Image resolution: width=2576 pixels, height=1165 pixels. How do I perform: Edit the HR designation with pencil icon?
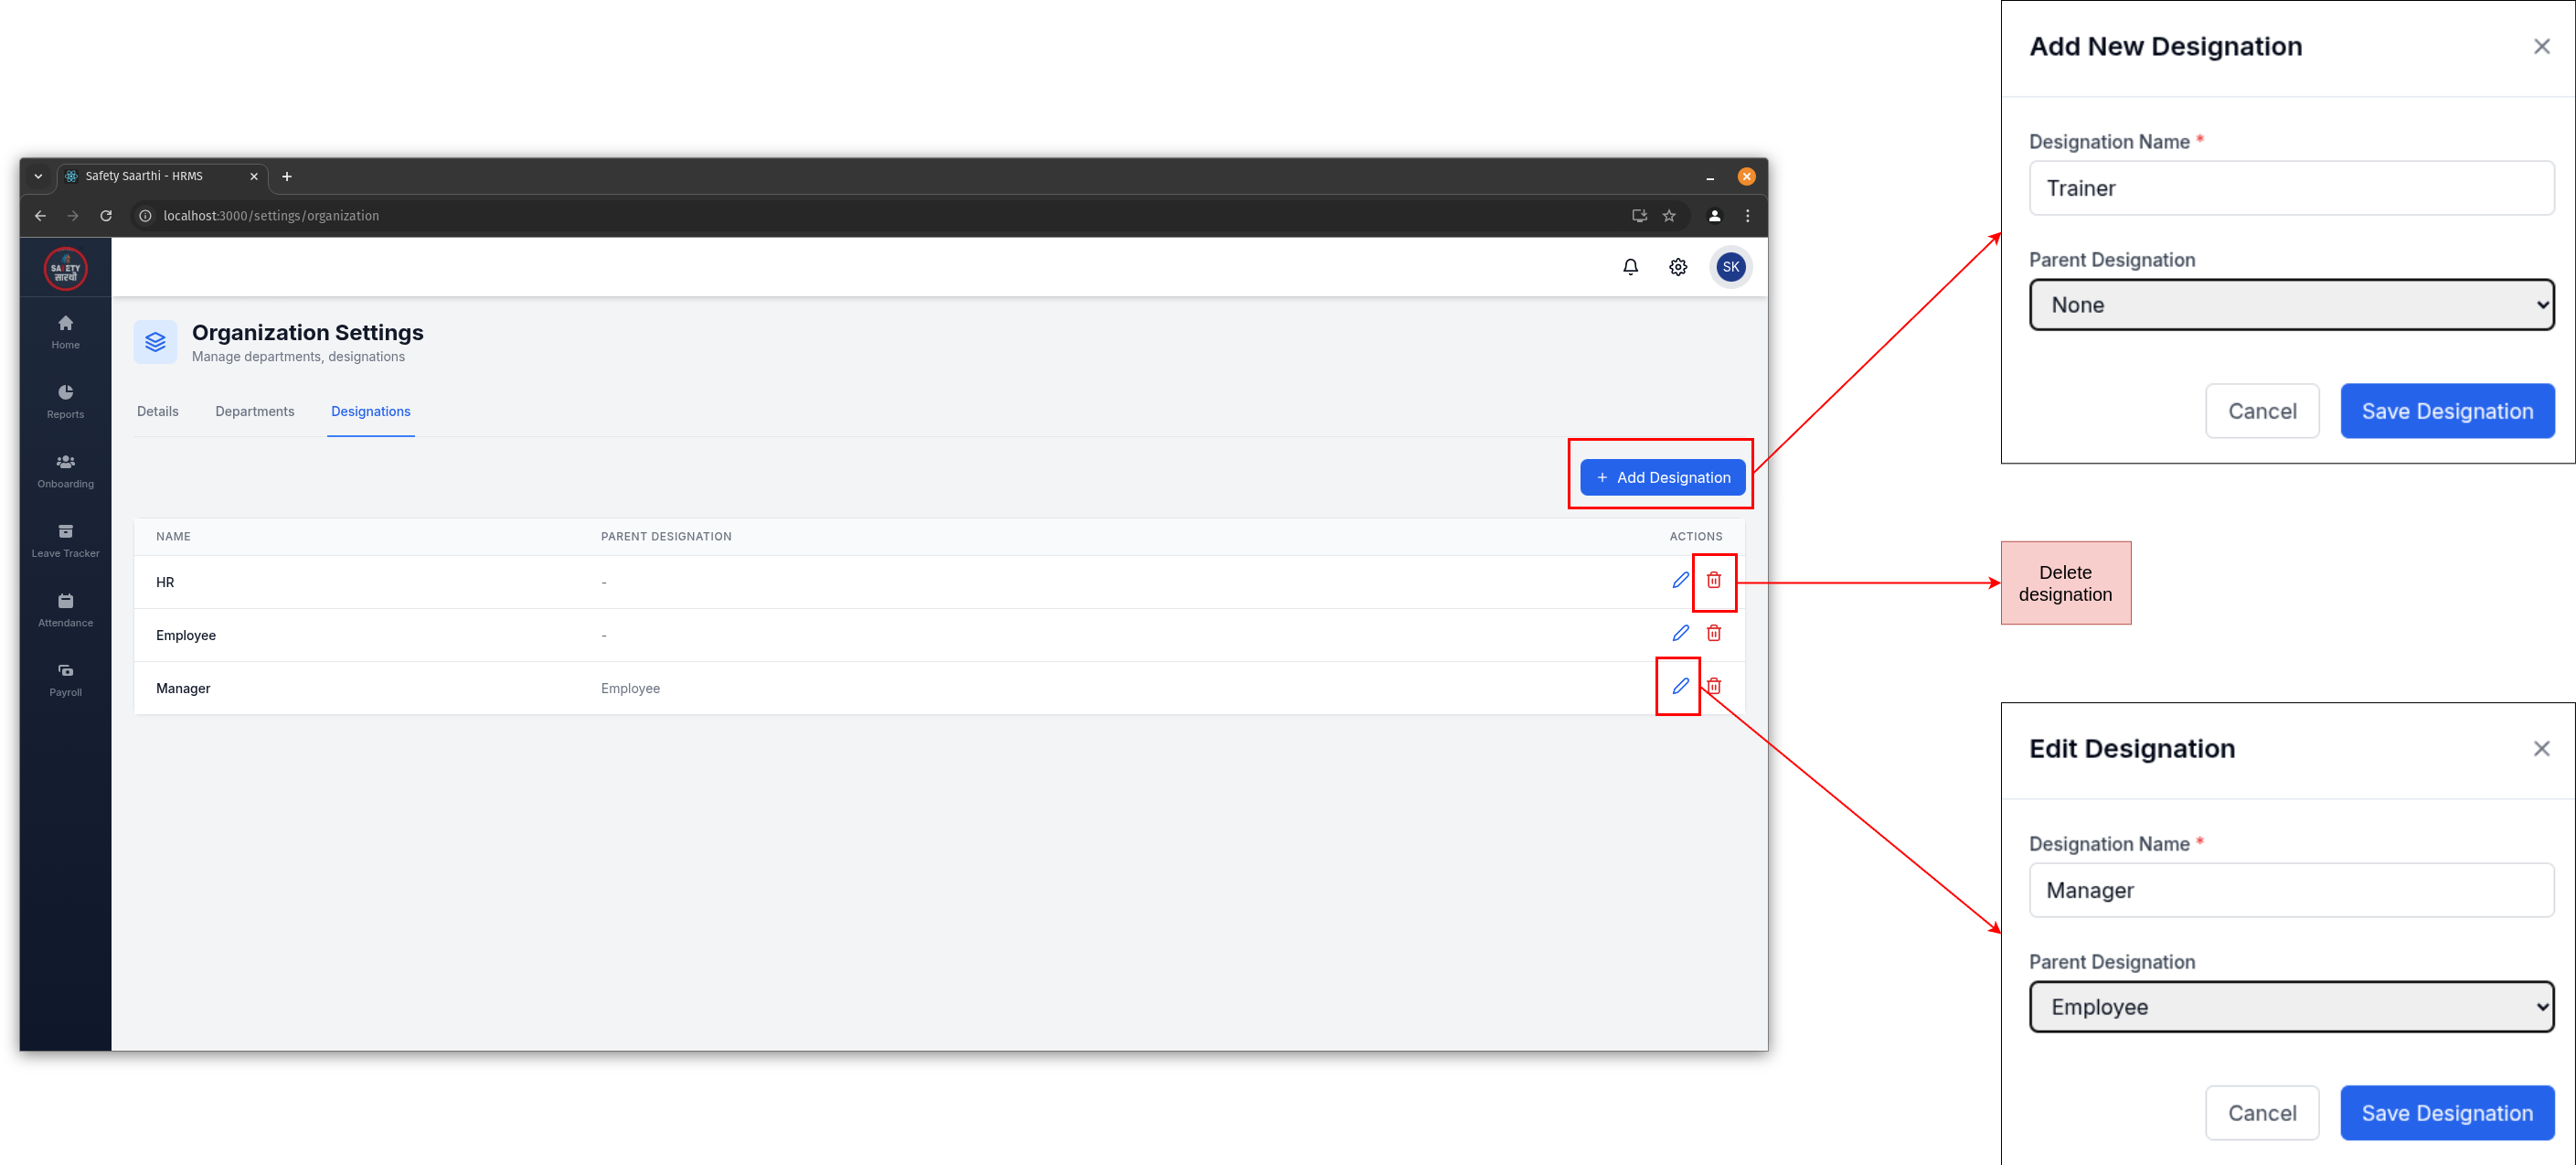point(1680,580)
